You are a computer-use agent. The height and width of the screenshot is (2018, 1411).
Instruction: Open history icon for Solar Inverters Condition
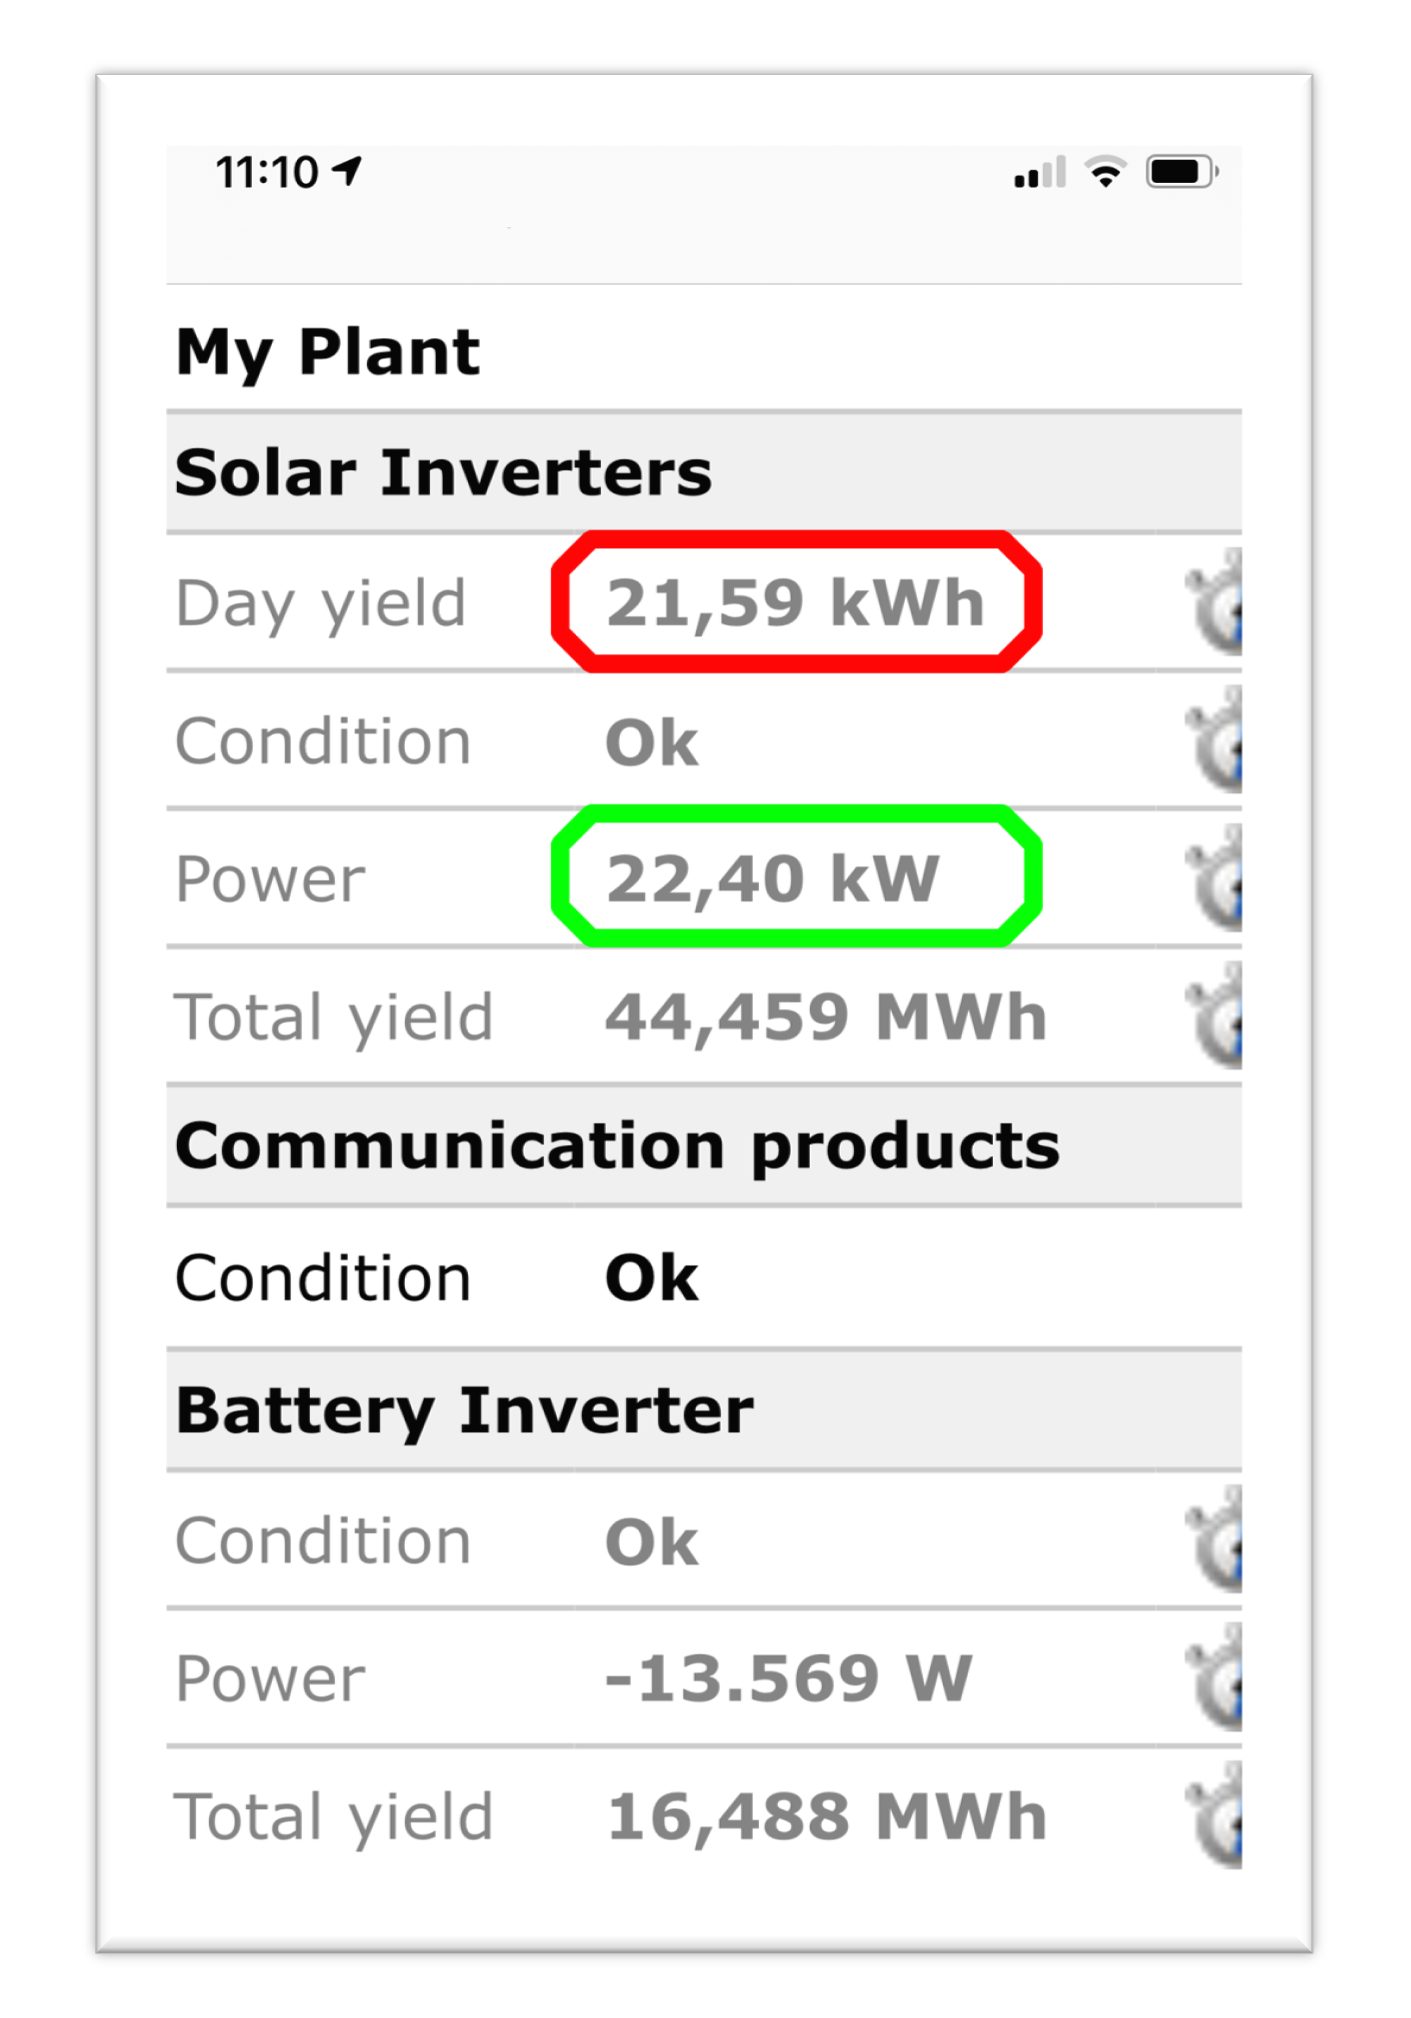point(1216,741)
